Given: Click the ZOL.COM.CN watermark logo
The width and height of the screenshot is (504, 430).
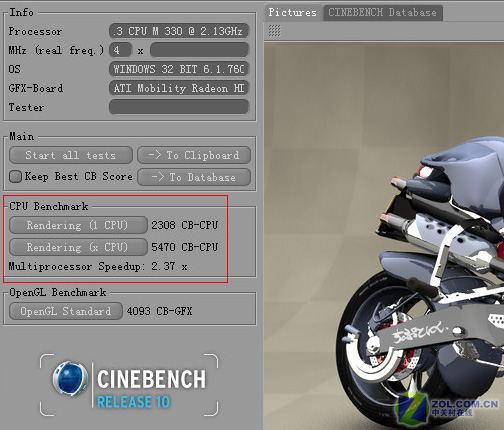Looking at the screenshot, I should pos(446,408).
